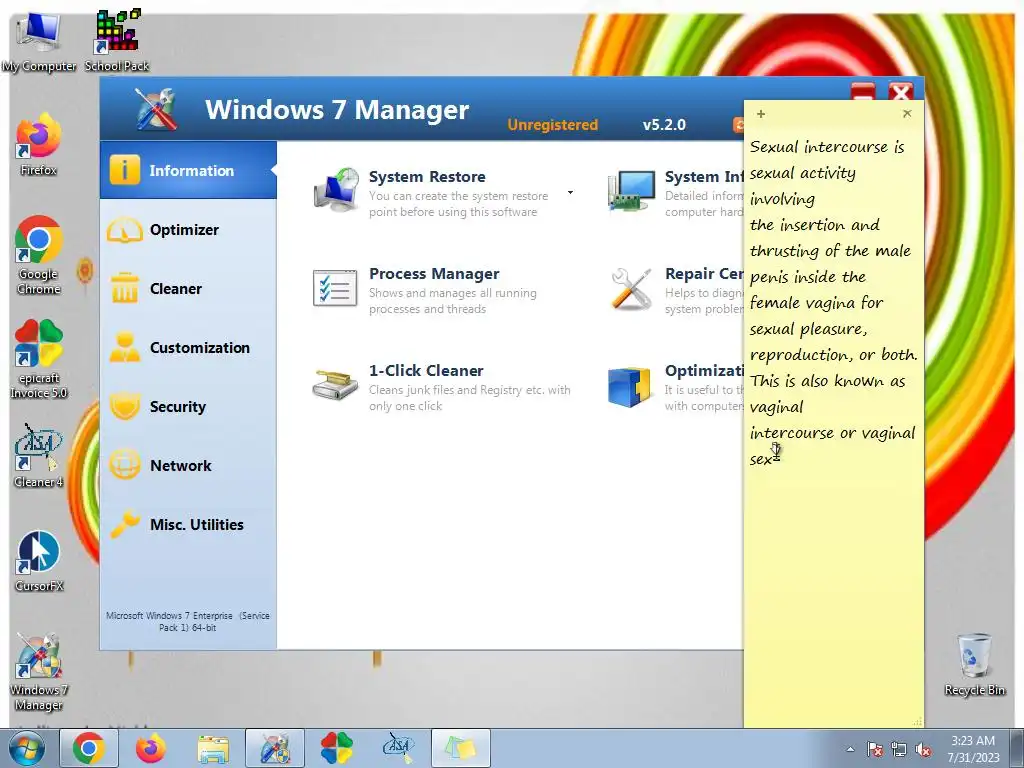Click the muted volume tray icon

coord(923,749)
